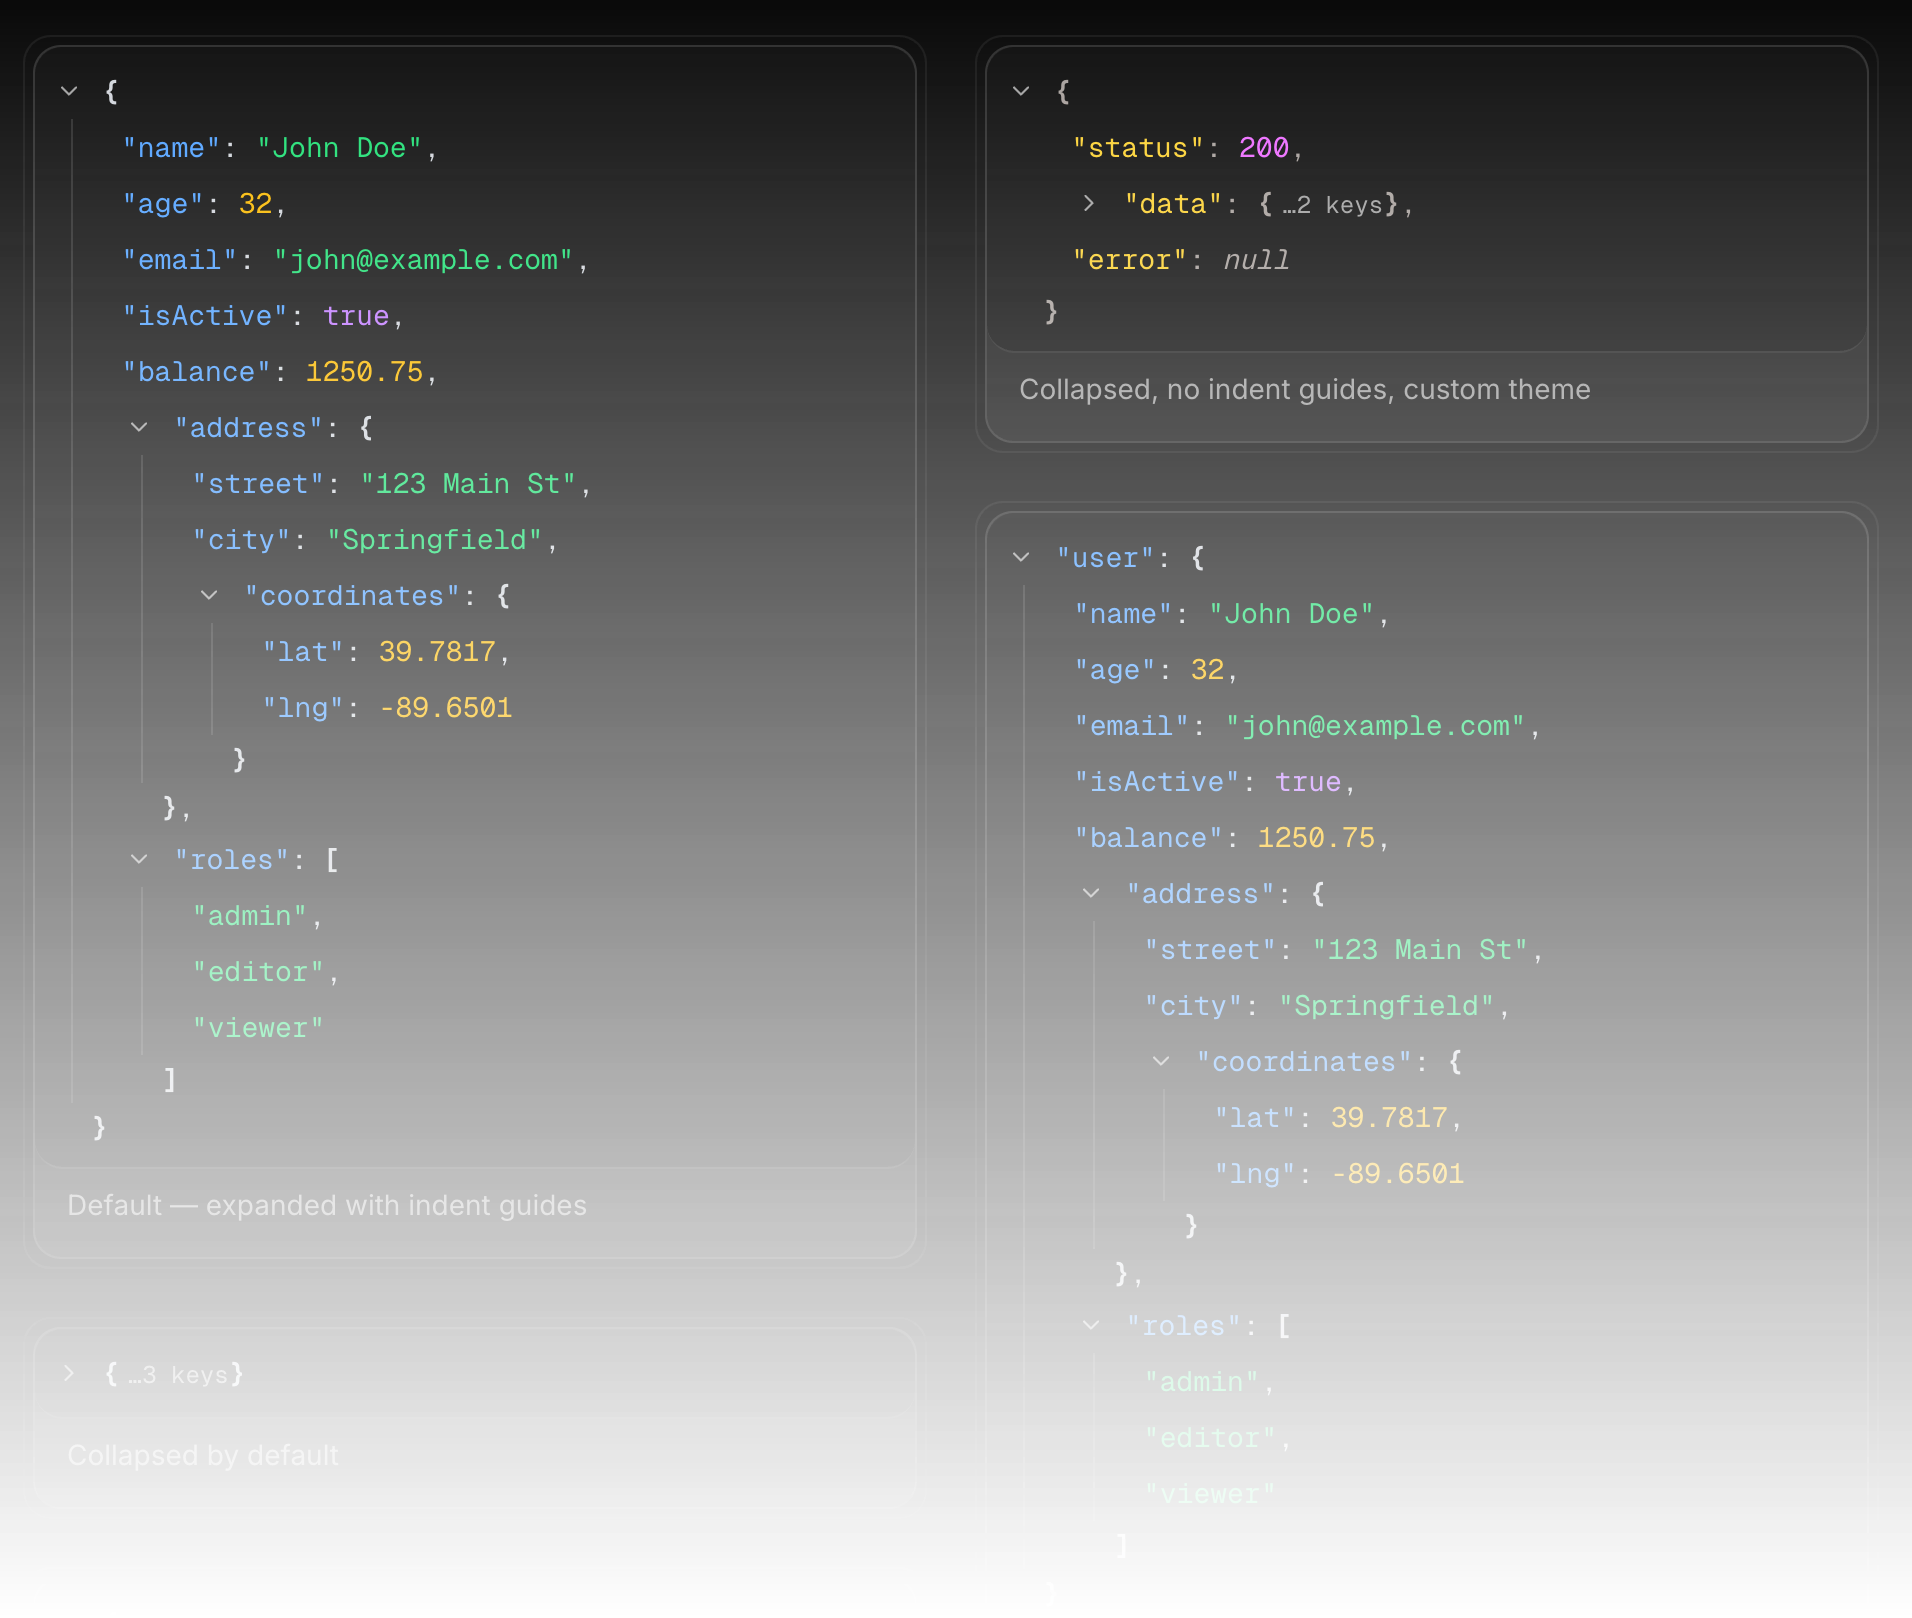The image size is (1912, 1618).
Task: Click the 200 status value
Action: tap(1264, 148)
